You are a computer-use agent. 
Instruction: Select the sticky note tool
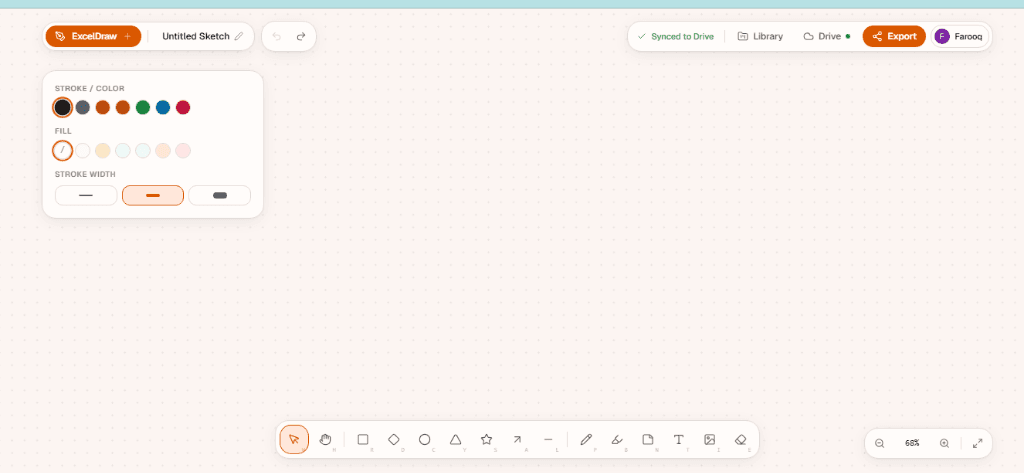(648, 440)
